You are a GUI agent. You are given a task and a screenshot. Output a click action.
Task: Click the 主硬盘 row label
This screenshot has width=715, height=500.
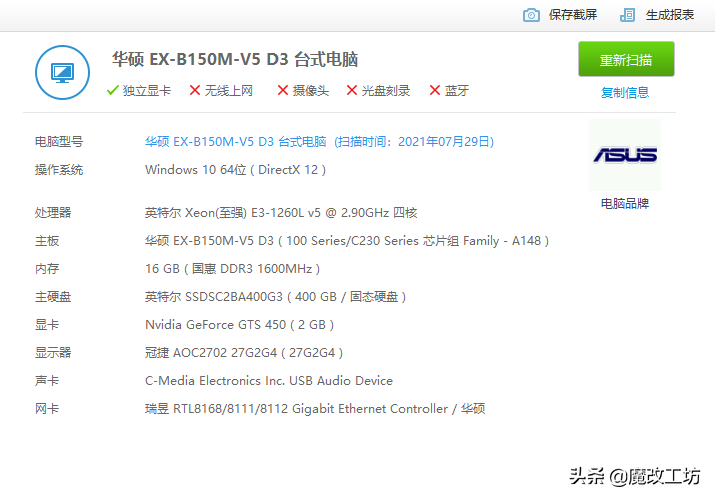pyautogui.click(x=53, y=297)
